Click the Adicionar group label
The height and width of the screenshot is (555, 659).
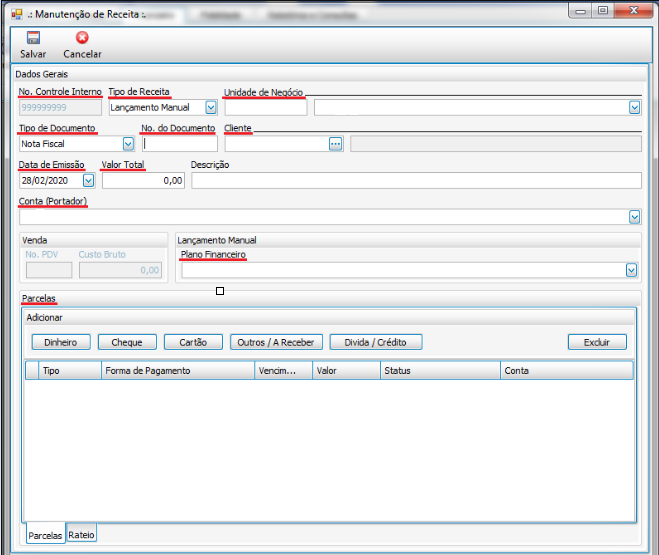click(45, 318)
